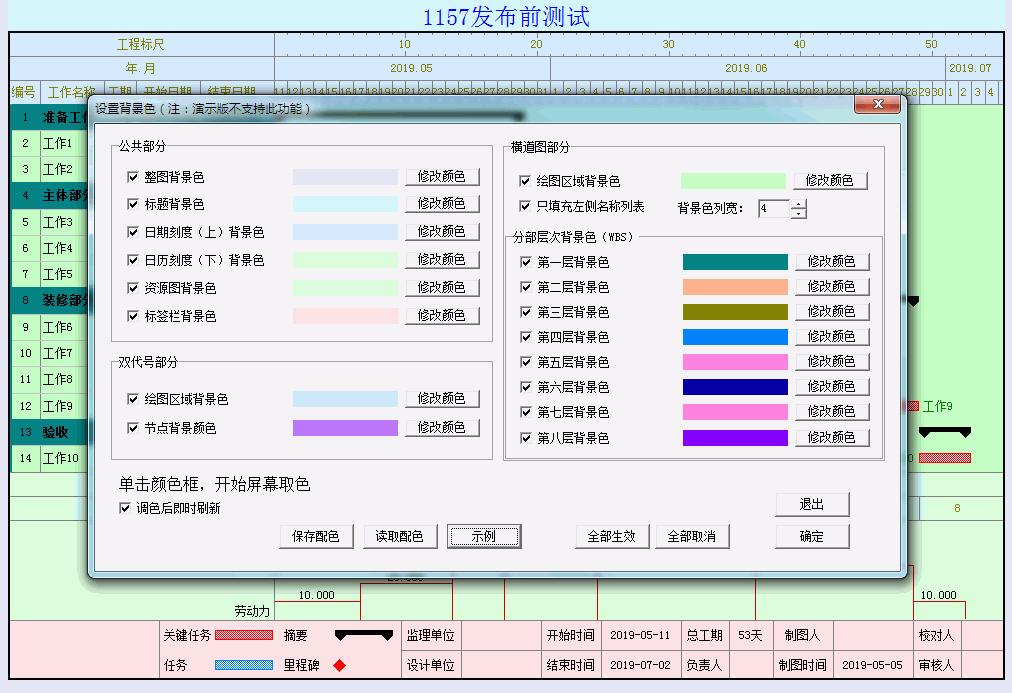This screenshot has height=693, width=1012.
Task: Click the 日期刻度（上）背景色 swatch
Action: click(x=345, y=232)
